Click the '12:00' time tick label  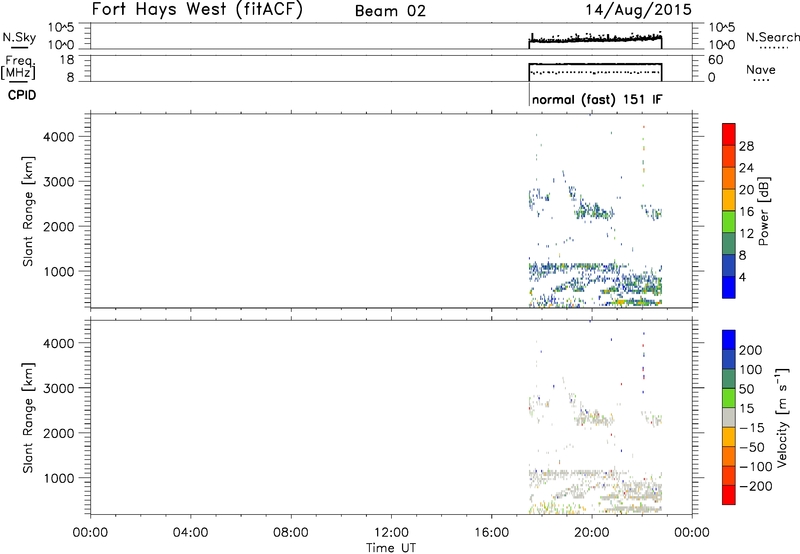[391, 533]
